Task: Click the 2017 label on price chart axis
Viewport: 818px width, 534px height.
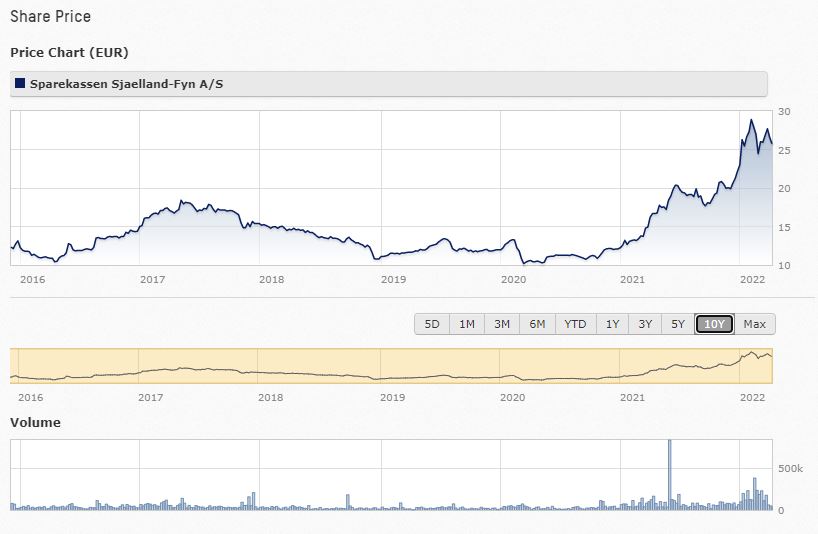Action: (x=152, y=279)
